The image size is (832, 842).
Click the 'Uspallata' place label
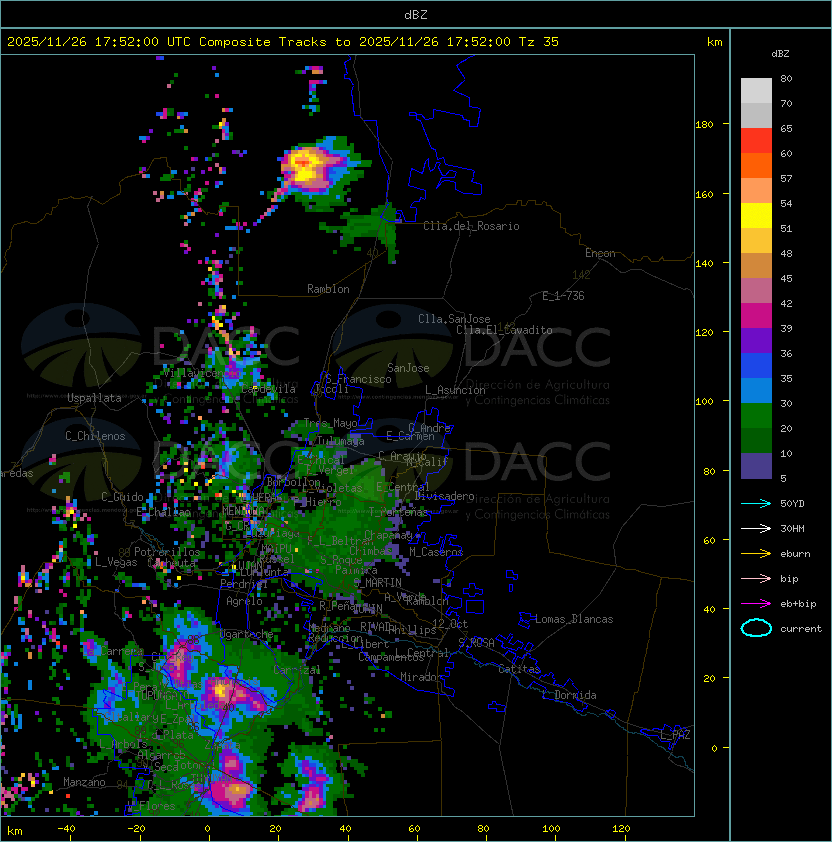94,398
